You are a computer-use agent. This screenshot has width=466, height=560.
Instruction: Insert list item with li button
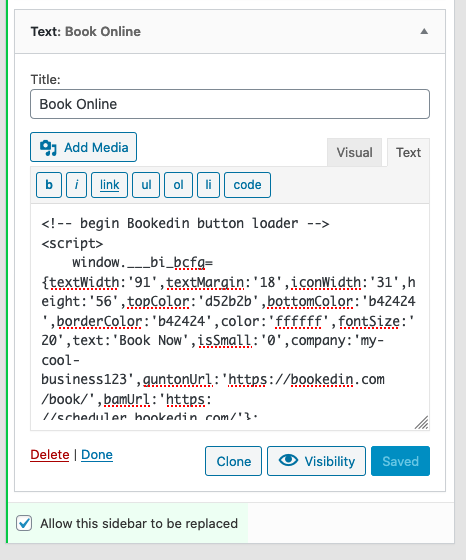208,185
